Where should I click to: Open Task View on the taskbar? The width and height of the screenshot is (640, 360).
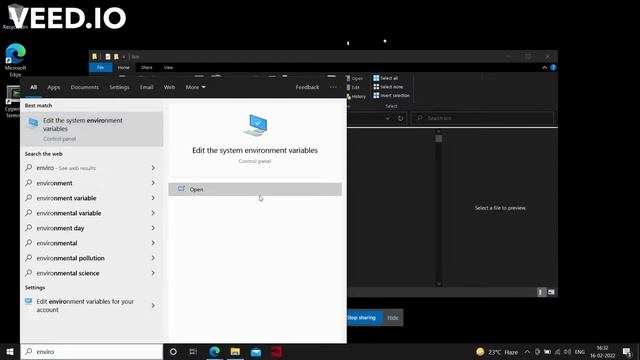pyautogui.click(x=193, y=351)
